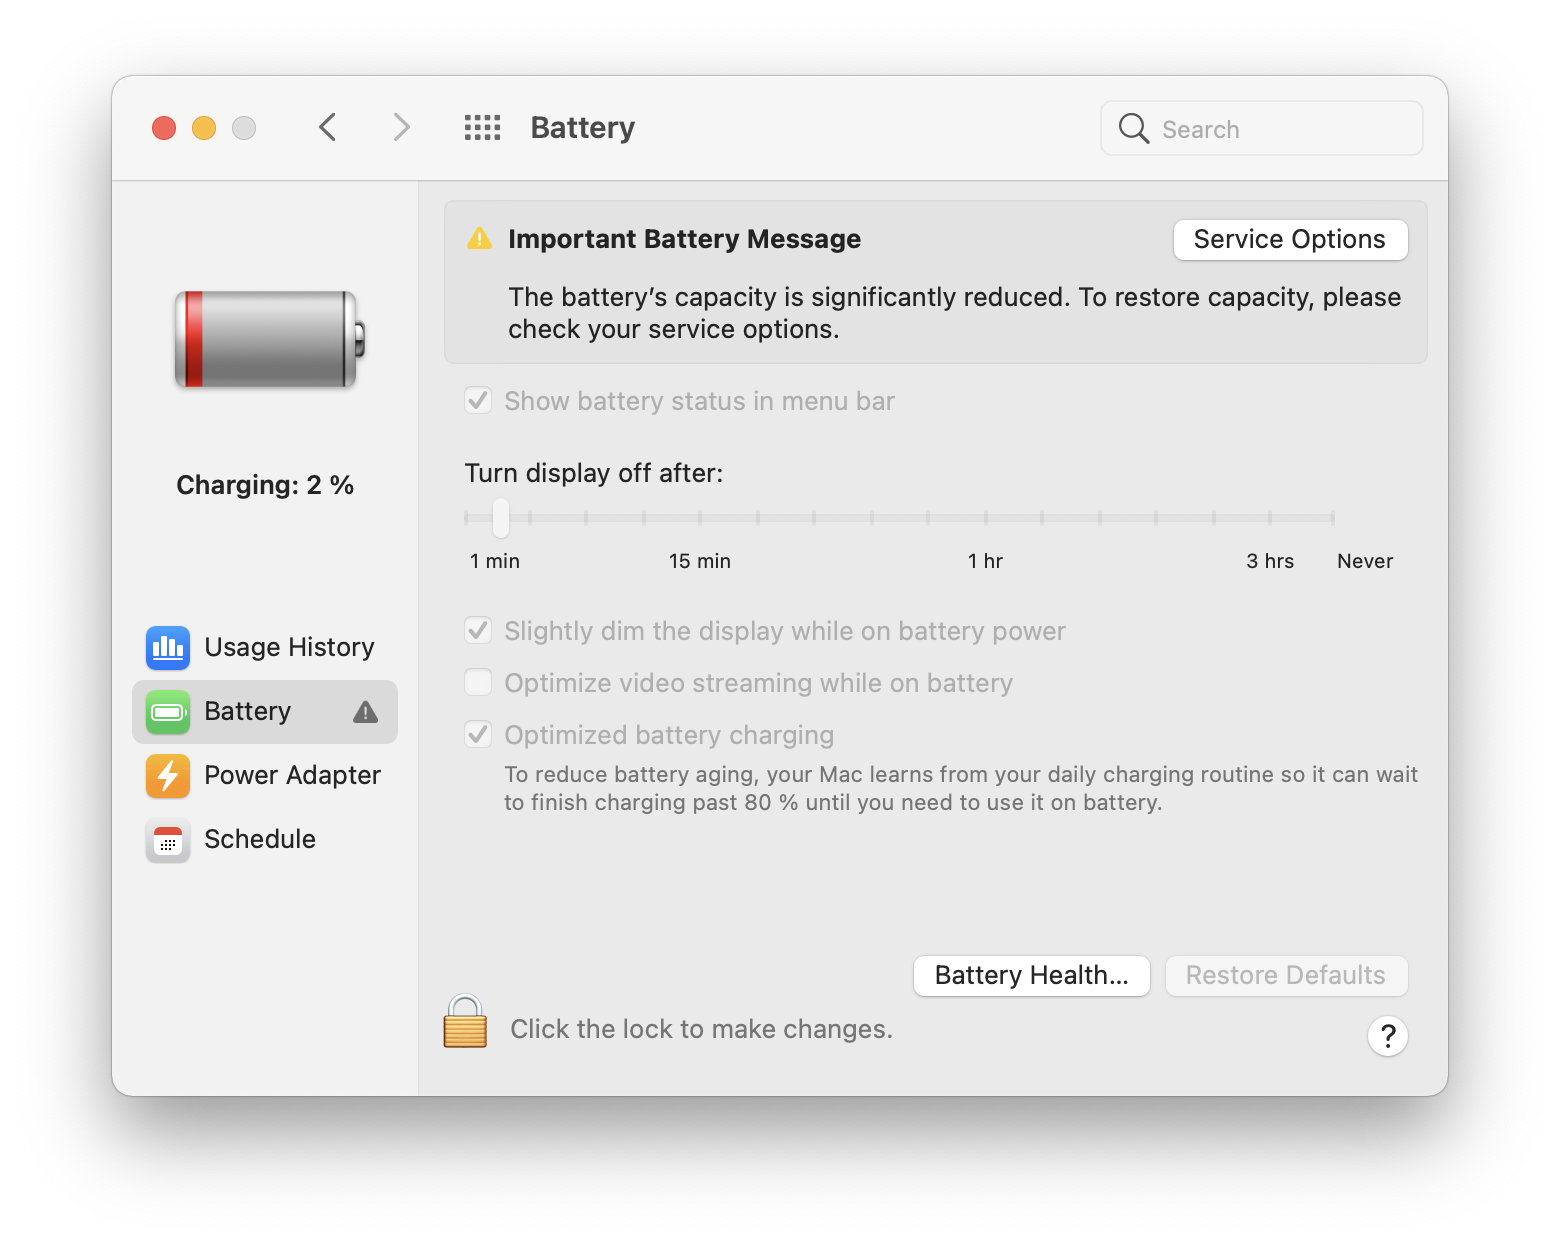This screenshot has height=1244, width=1560.
Task: Open the Schedule pane
Action: coord(265,840)
